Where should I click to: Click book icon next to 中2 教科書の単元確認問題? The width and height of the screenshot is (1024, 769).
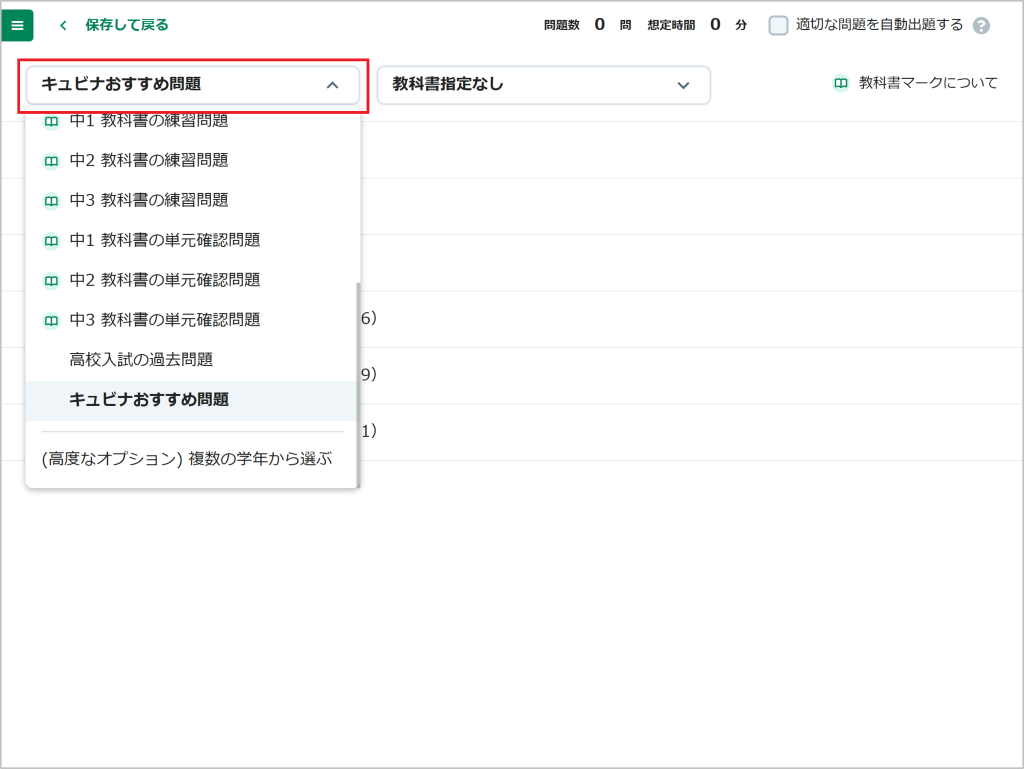(x=51, y=281)
